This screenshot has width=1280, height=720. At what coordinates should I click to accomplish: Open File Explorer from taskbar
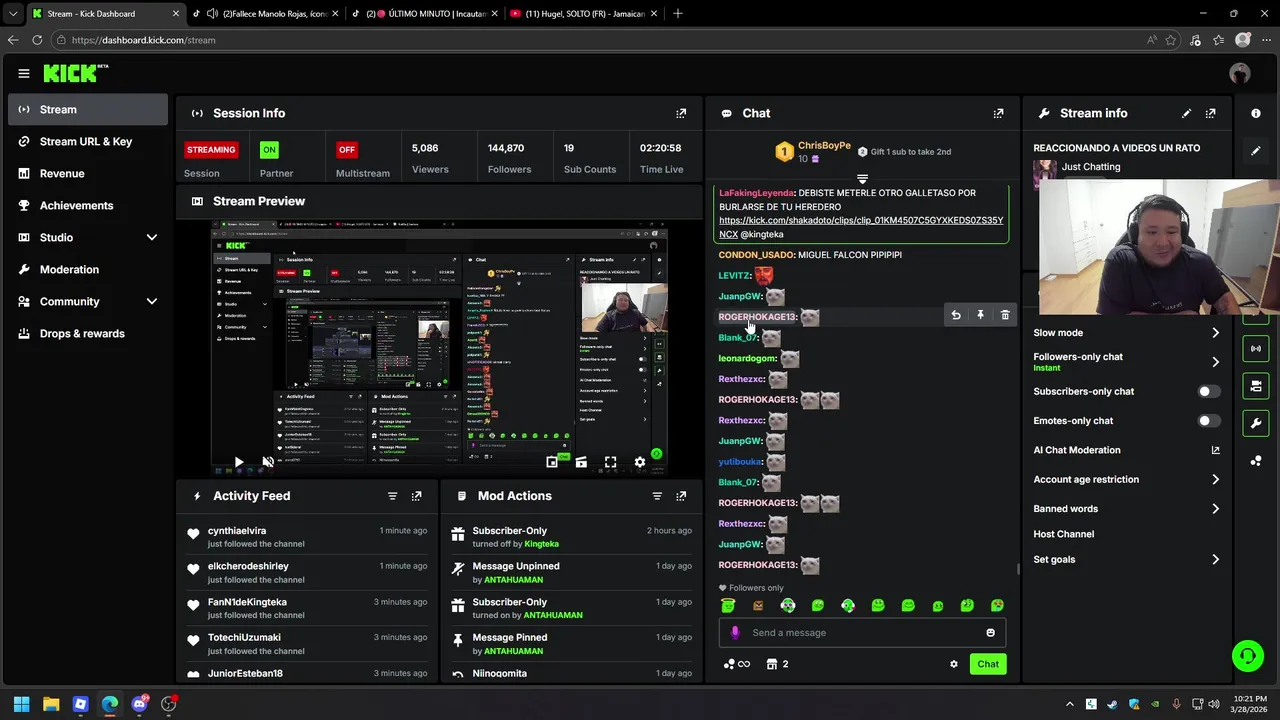tap(51, 704)
